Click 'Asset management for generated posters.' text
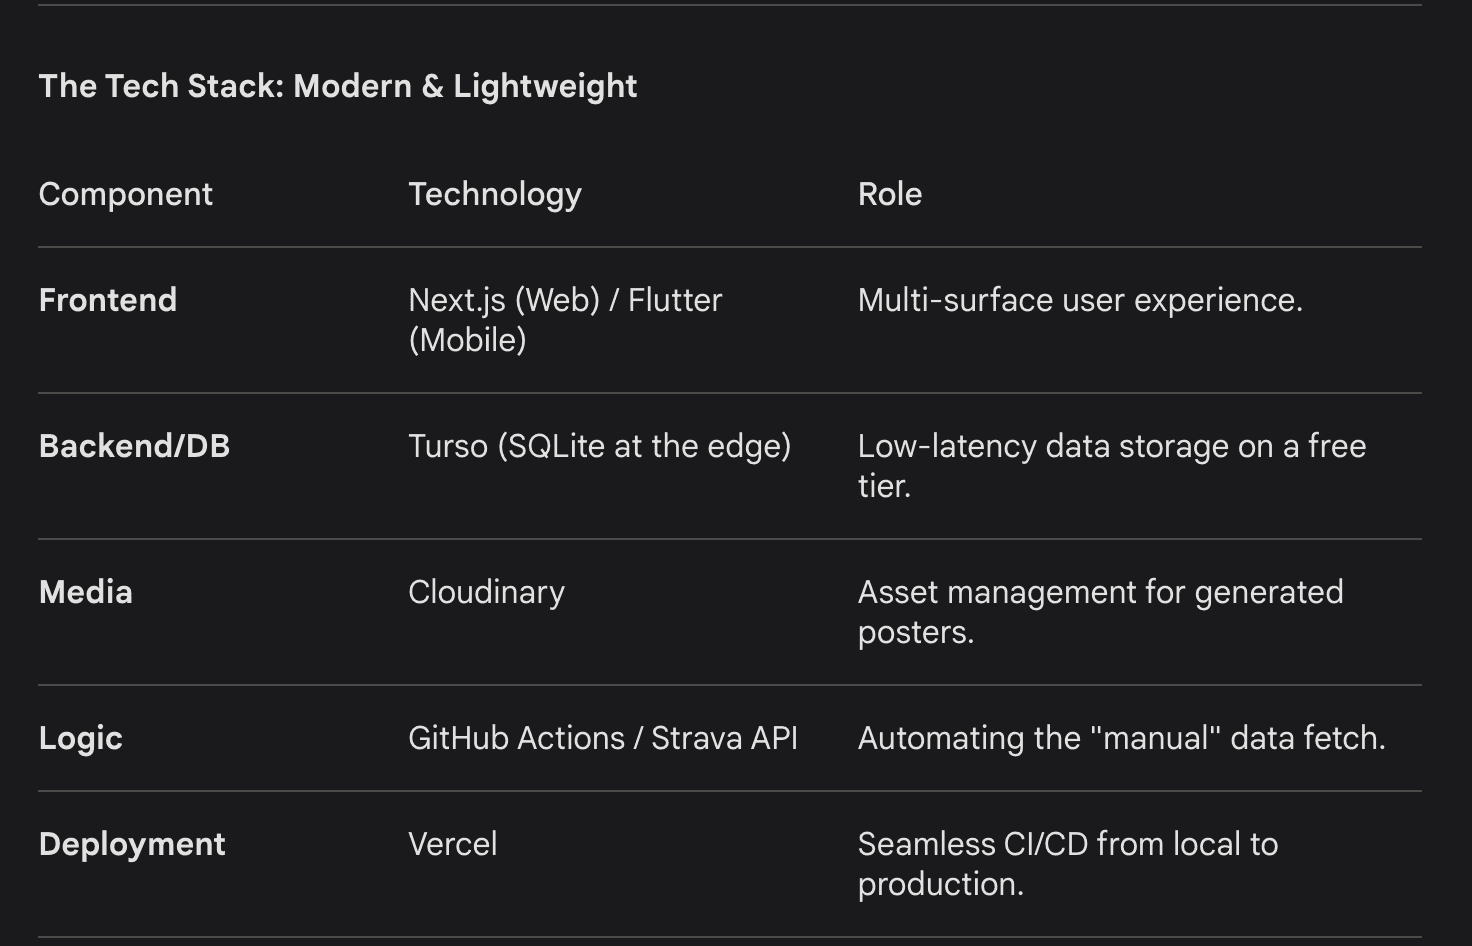 coord(1101,612)
